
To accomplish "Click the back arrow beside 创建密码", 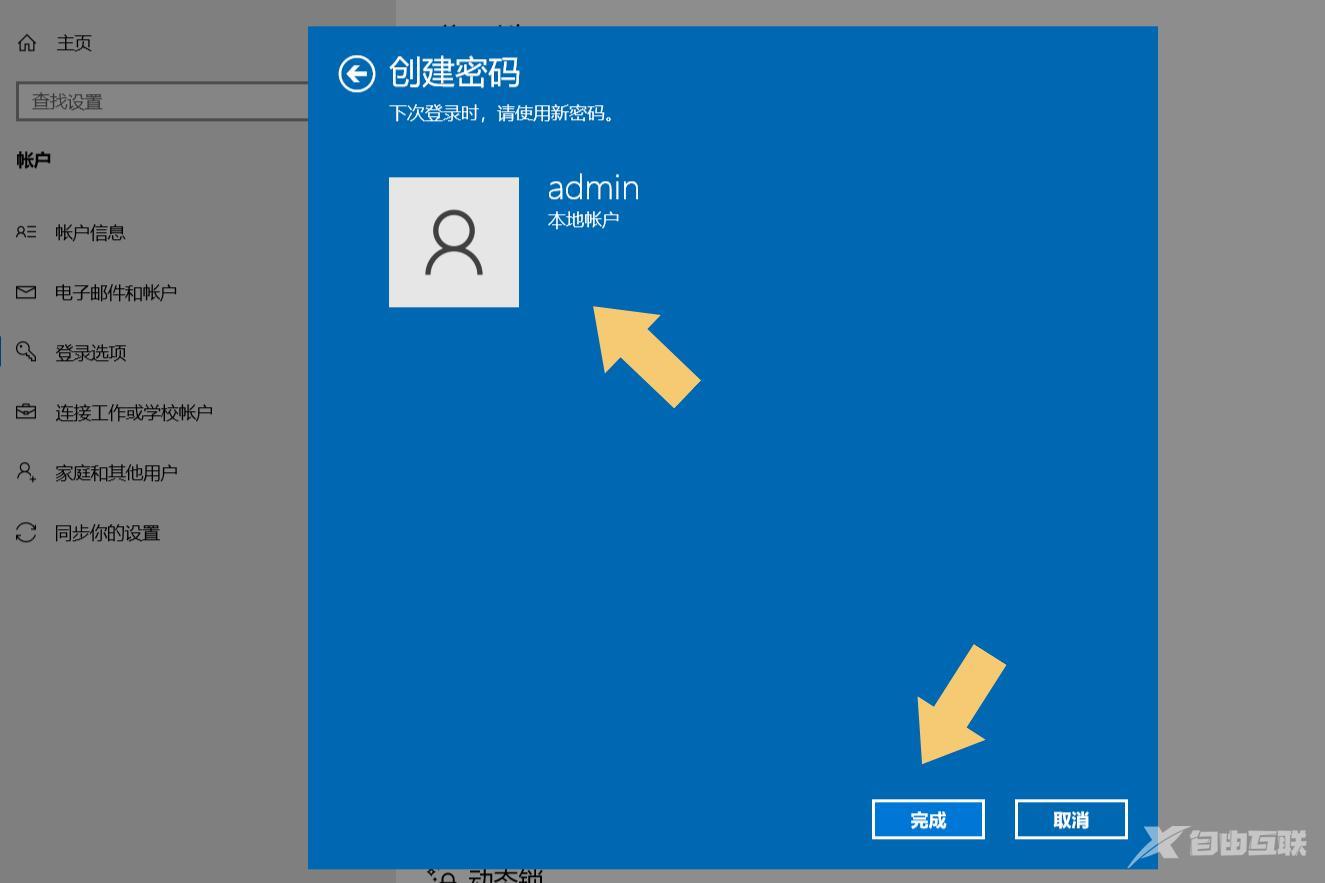I will tap(357, 74).
